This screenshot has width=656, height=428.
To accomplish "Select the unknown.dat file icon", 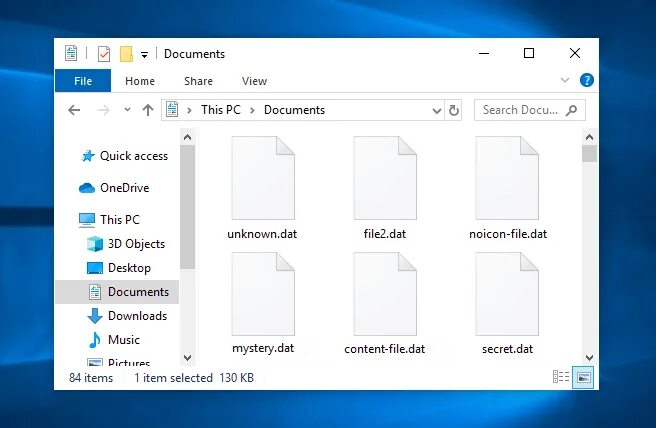I will click(x=263, y=178).
